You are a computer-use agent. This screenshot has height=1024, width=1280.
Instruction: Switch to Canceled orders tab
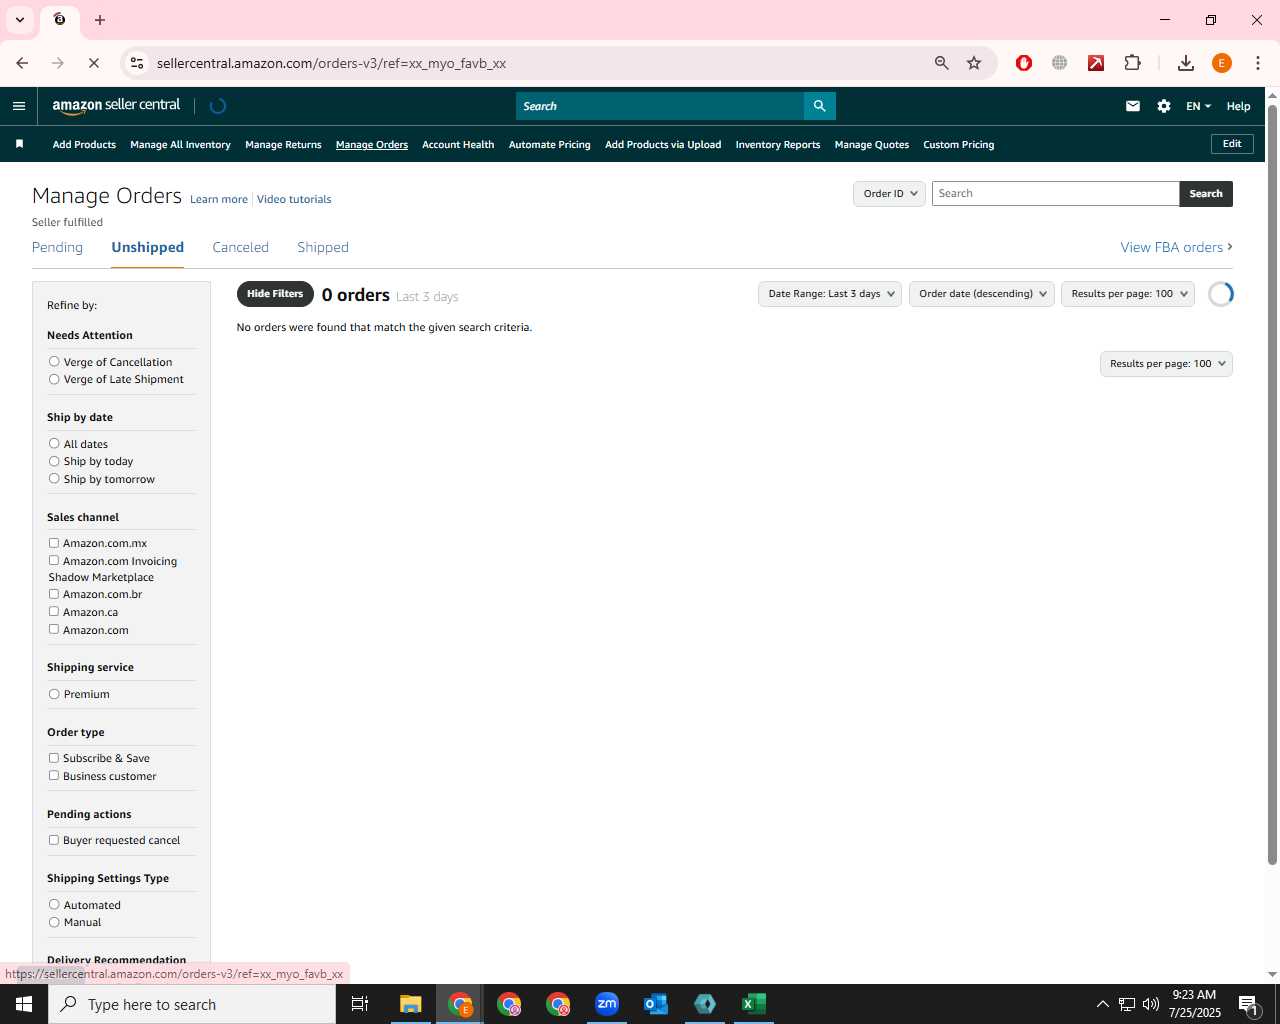coord(240,247)
